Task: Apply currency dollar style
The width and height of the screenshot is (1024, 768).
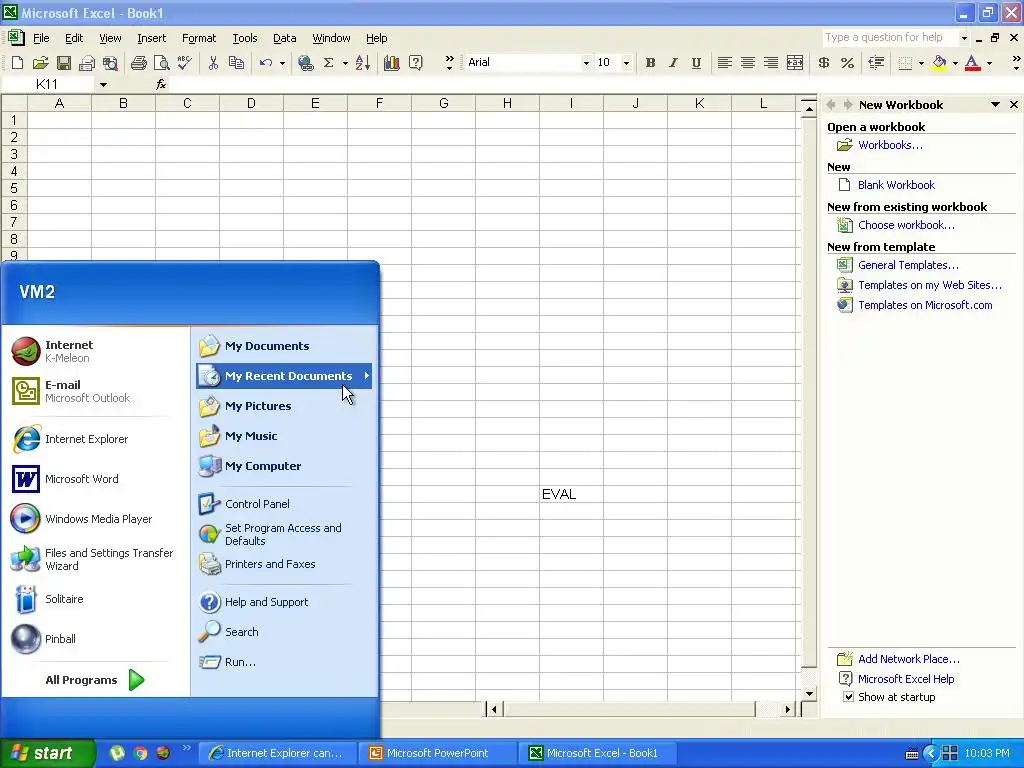Action: coord(824,63)
